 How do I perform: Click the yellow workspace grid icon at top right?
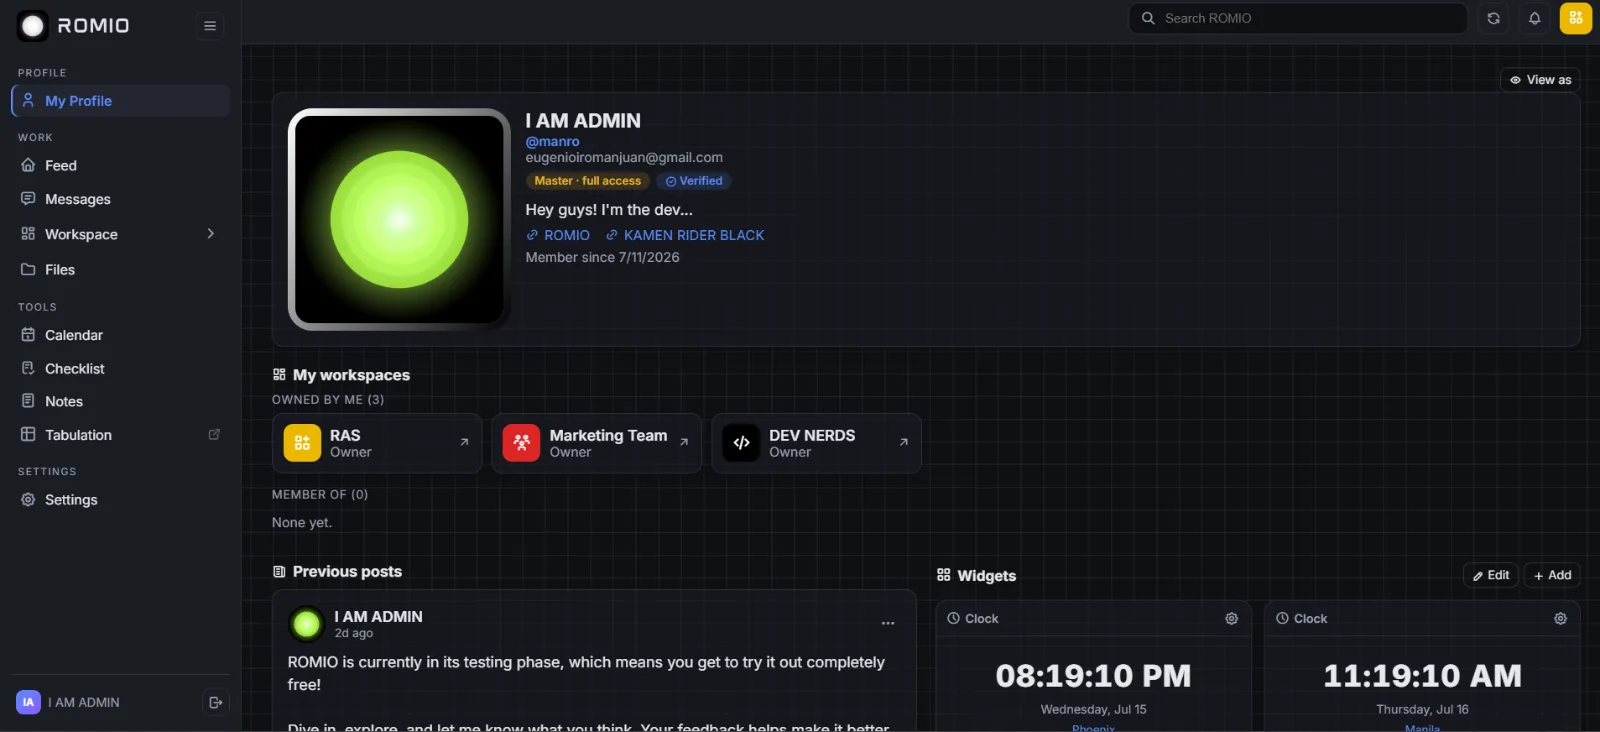[1575, 18]
